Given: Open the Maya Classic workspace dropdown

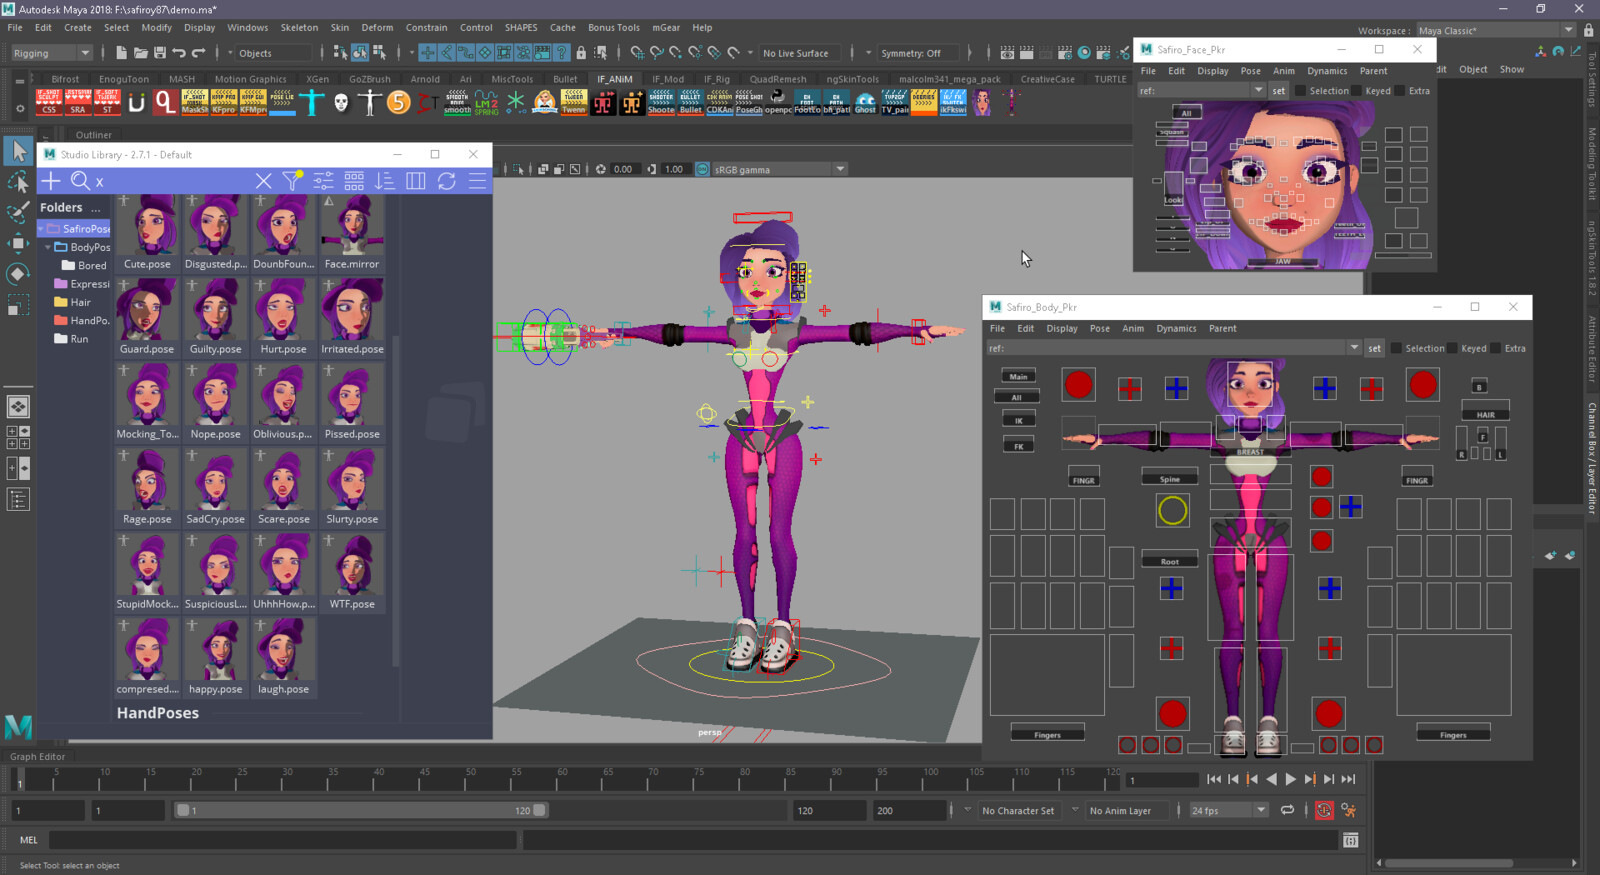Looking at the screenshot, I should point(1496,30).
